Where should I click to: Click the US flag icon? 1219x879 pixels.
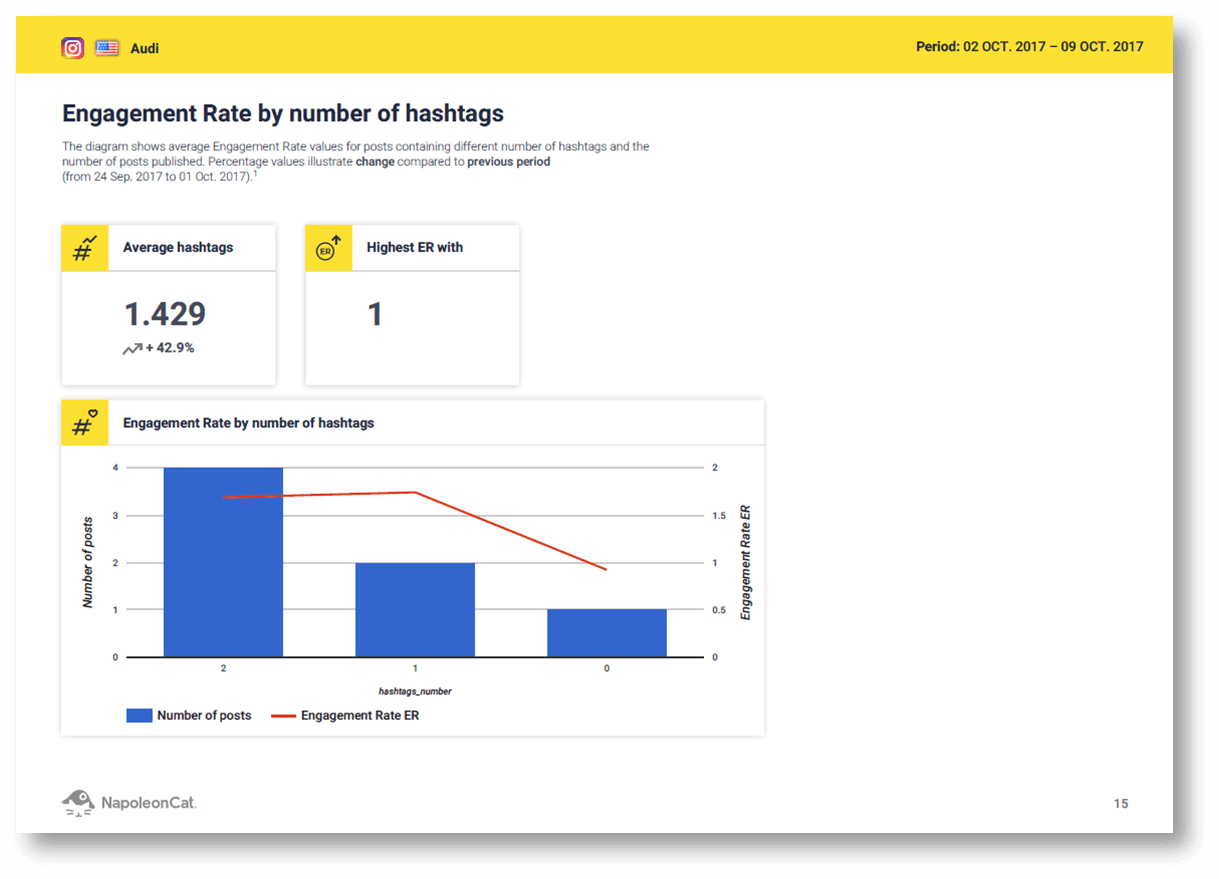pyautogui.click(x=107, y=47)
